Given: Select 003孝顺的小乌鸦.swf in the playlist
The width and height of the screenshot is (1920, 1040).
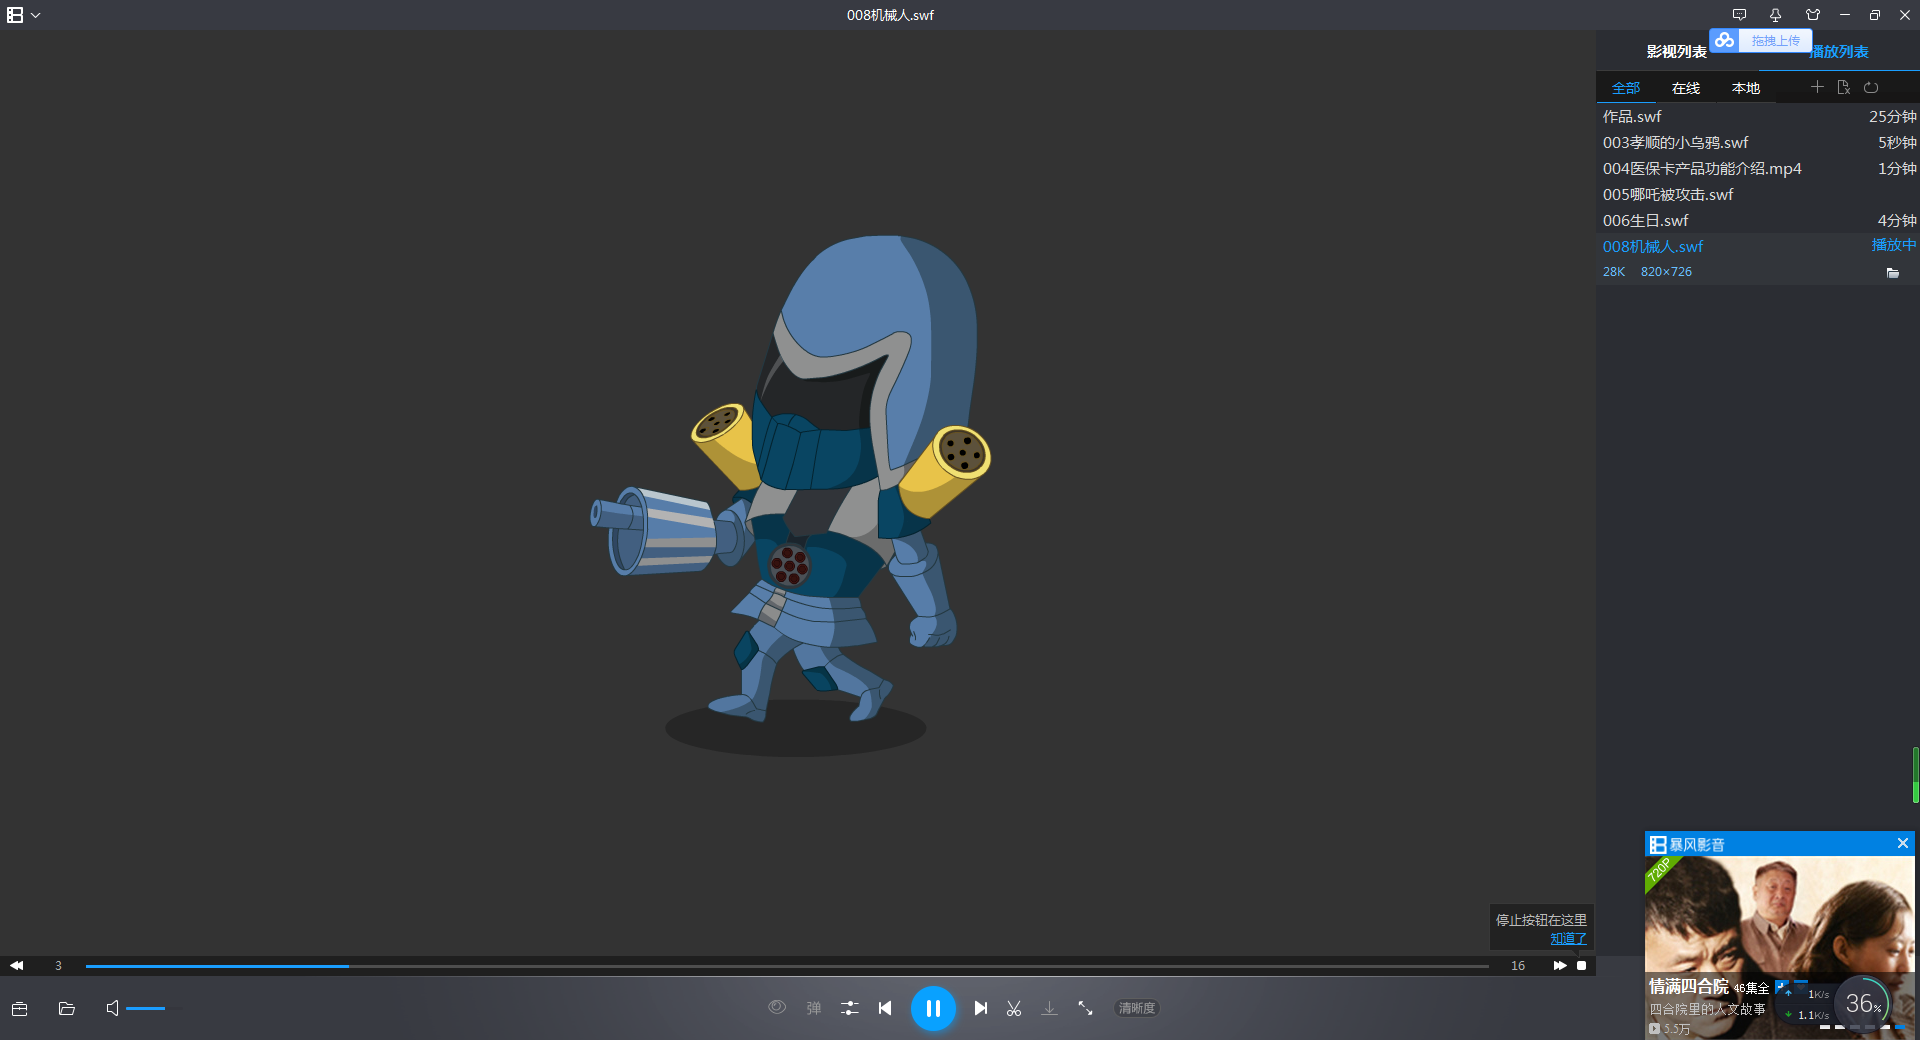Looking at the screenshot, I should point(1759,142).
